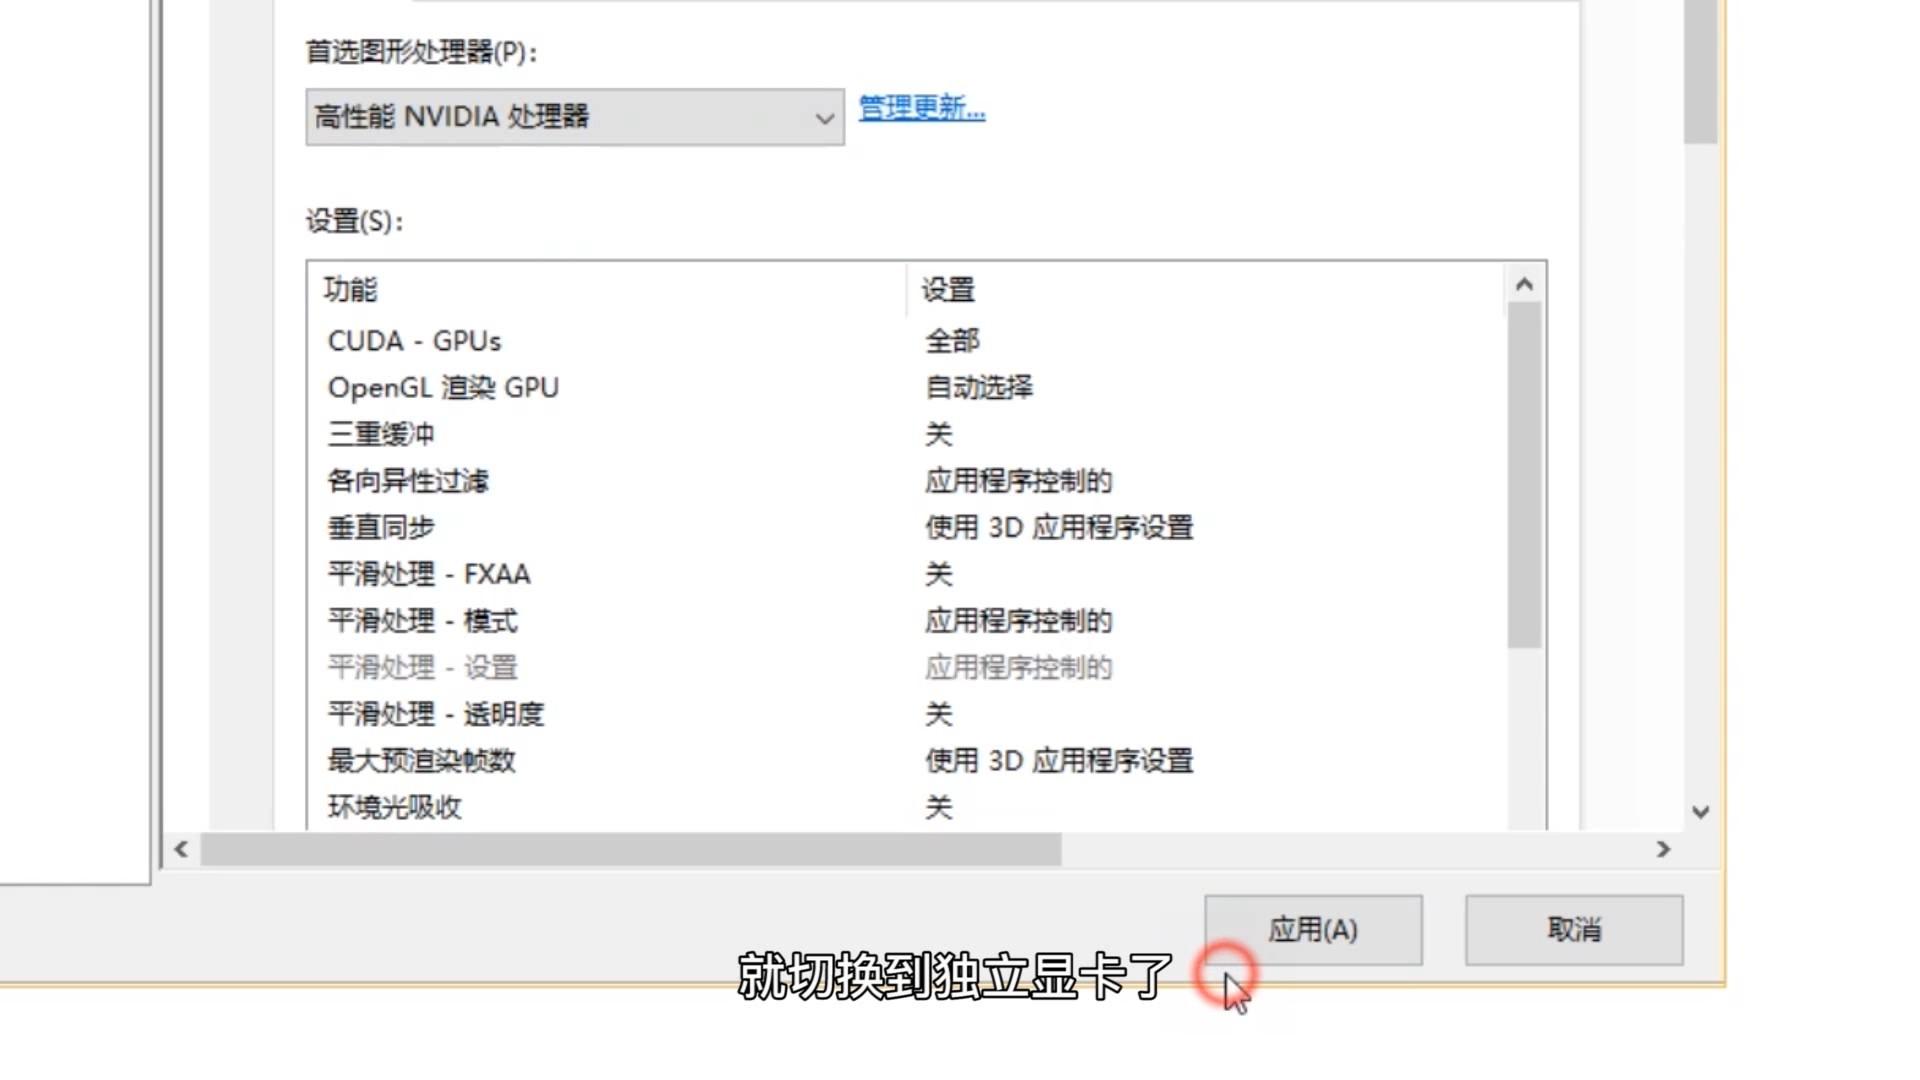This screenshot has height=1080, width=1920.
Task: Select the 三重缓冲 setting
Action: coord(381,434)
